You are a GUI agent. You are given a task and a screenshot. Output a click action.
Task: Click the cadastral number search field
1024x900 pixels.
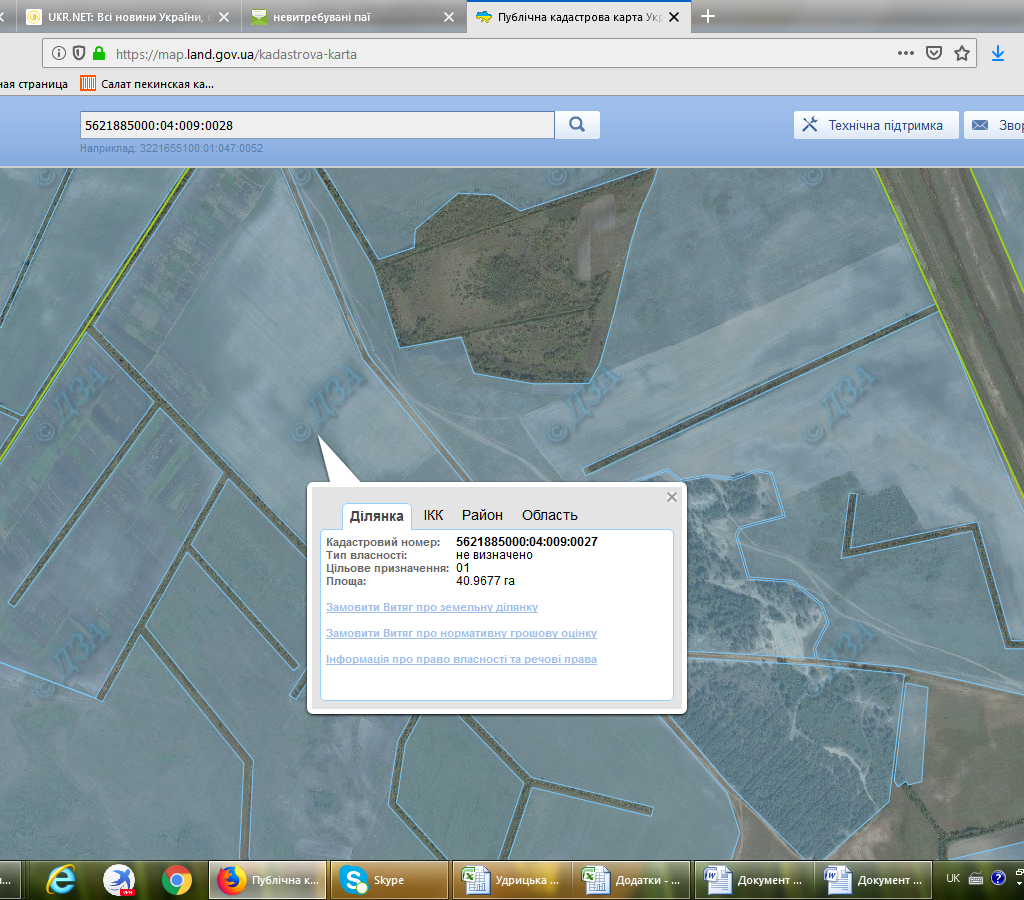pyautogui.click(x=316, y=125)
